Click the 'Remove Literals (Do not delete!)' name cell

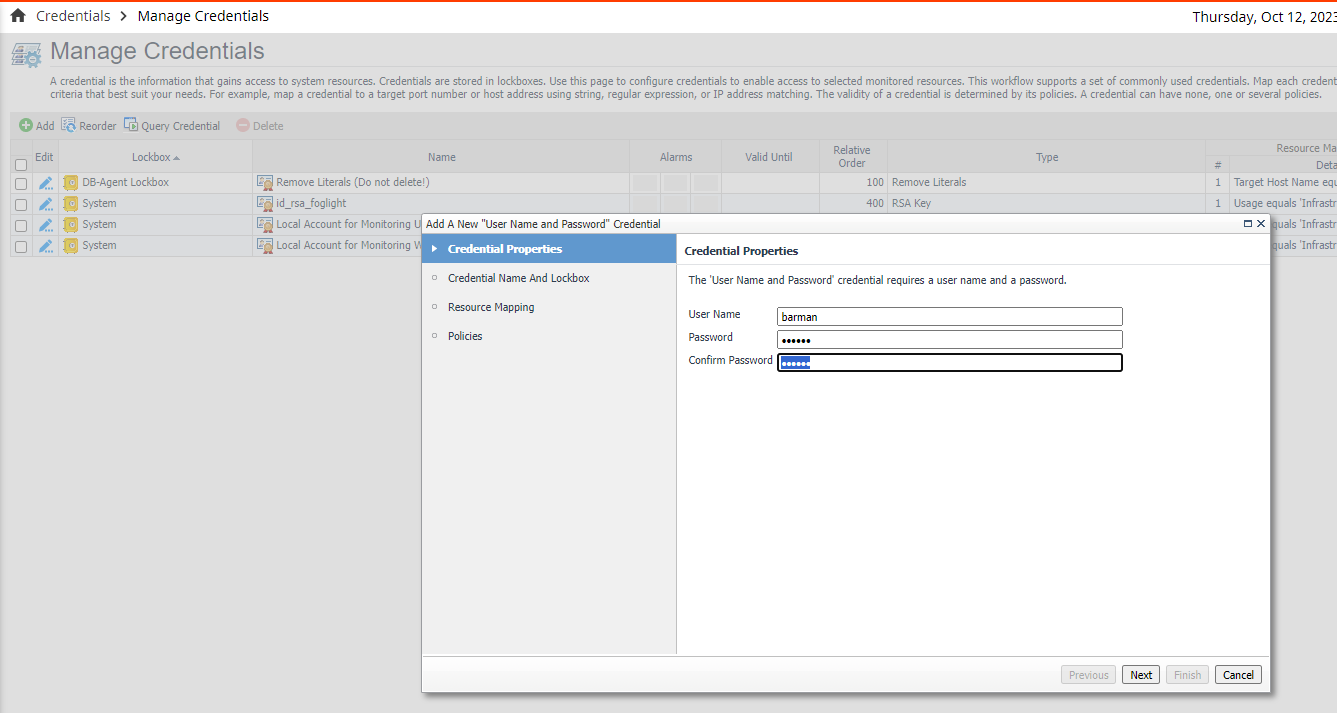tap(353, 183)
